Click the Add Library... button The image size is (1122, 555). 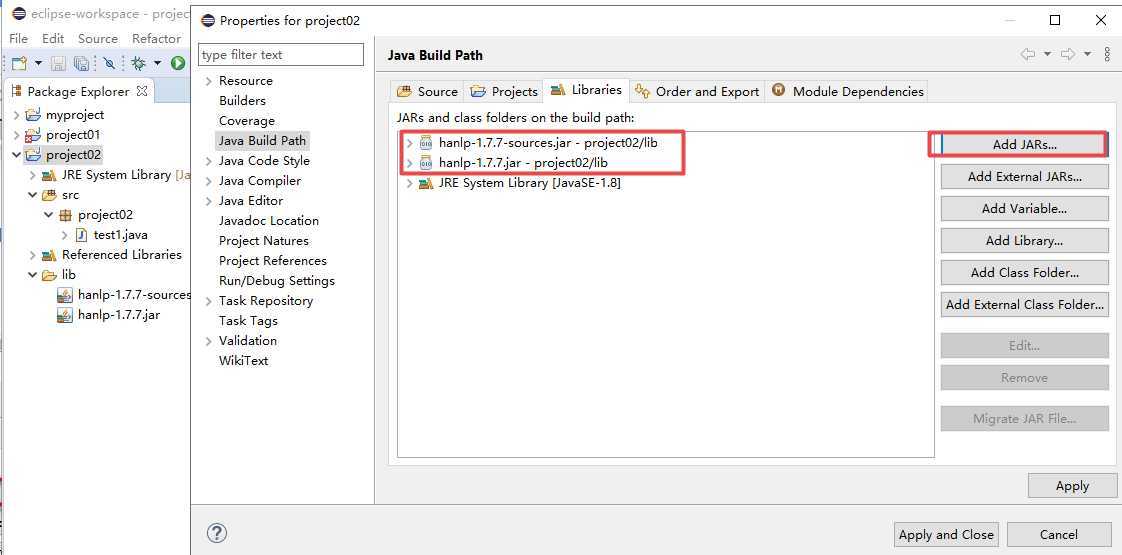1024,241
